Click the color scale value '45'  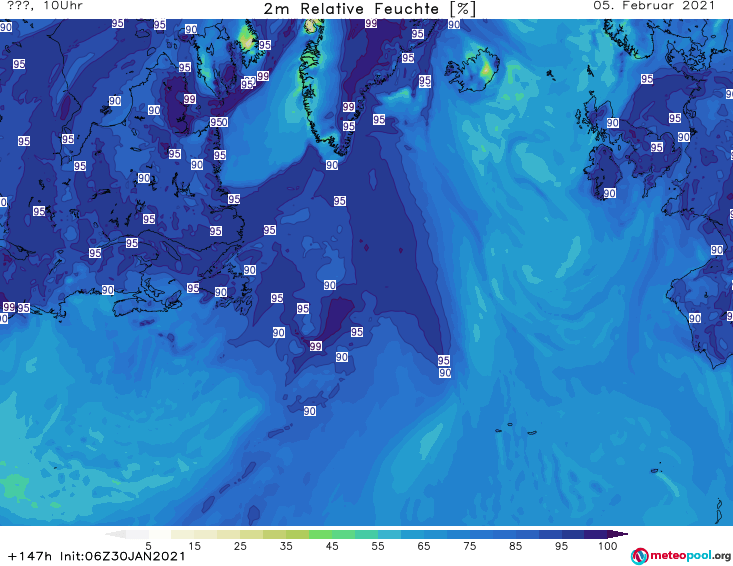point(332,546)
